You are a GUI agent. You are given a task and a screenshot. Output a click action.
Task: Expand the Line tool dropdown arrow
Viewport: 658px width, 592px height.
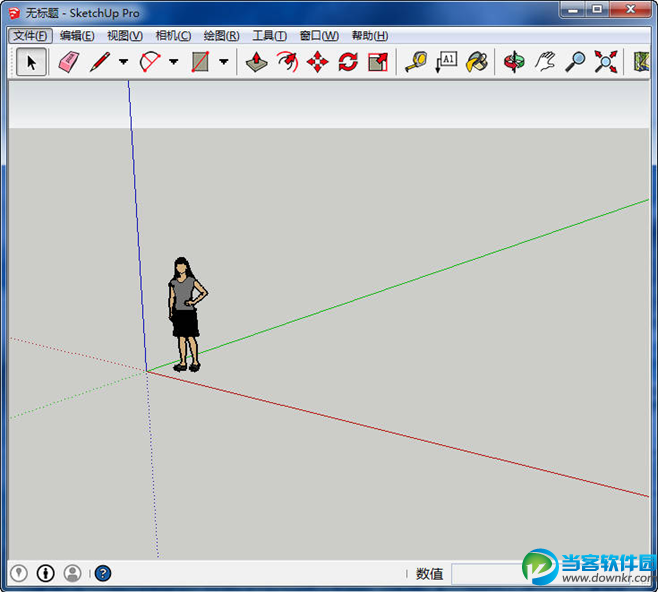pos(123,62)
